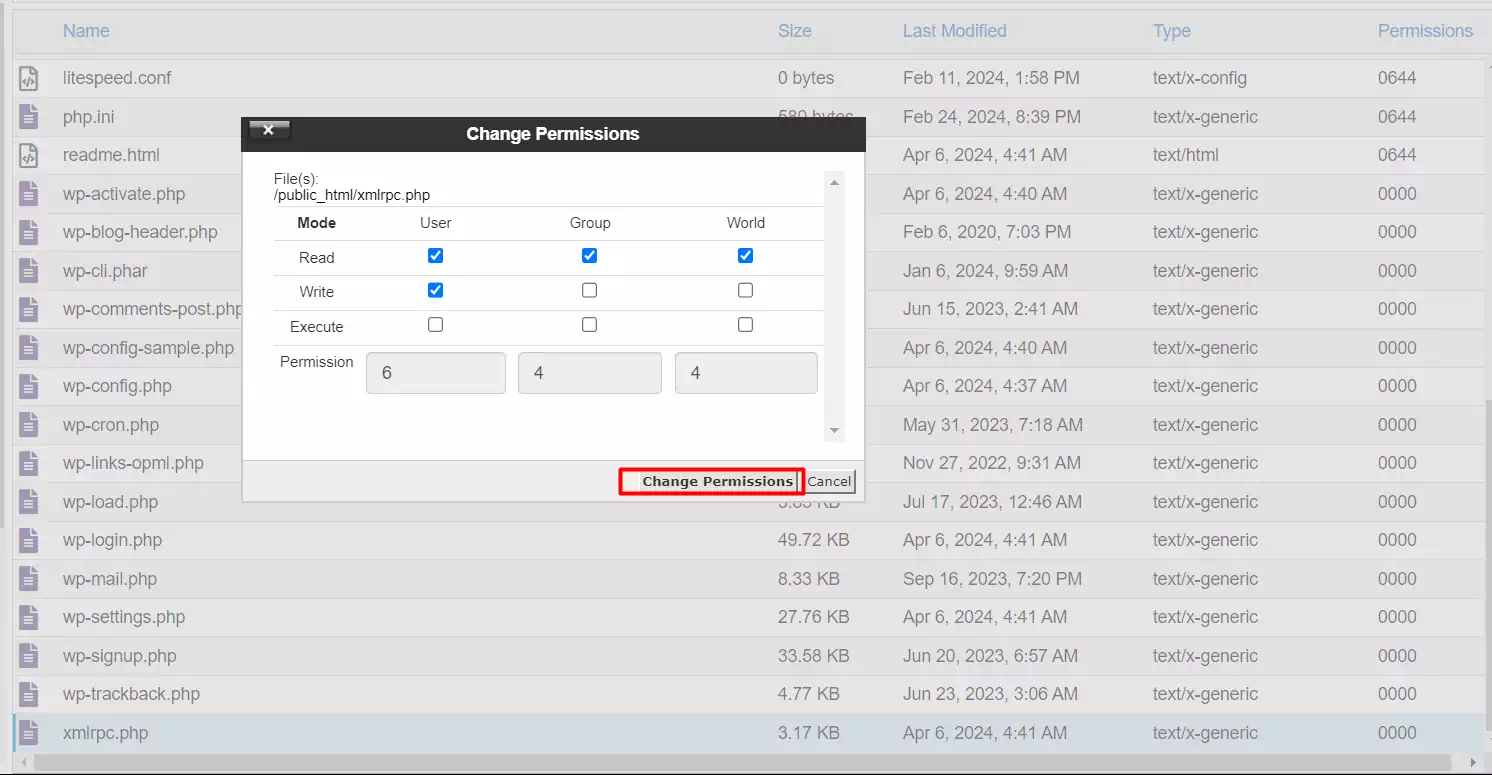Select the wp-cli.phar file name

coord(105,271)
